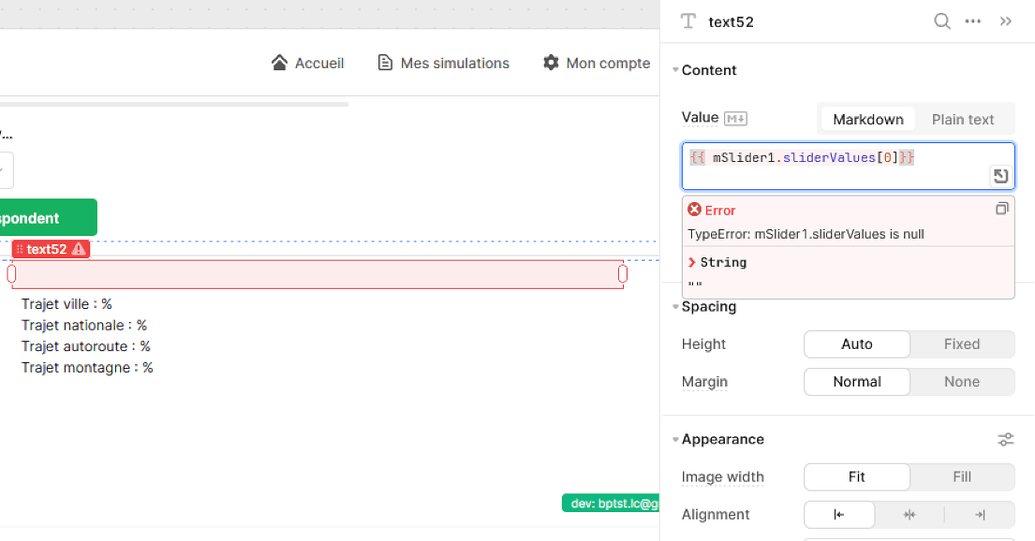Click the red error X icon

(x=694, y=210)
